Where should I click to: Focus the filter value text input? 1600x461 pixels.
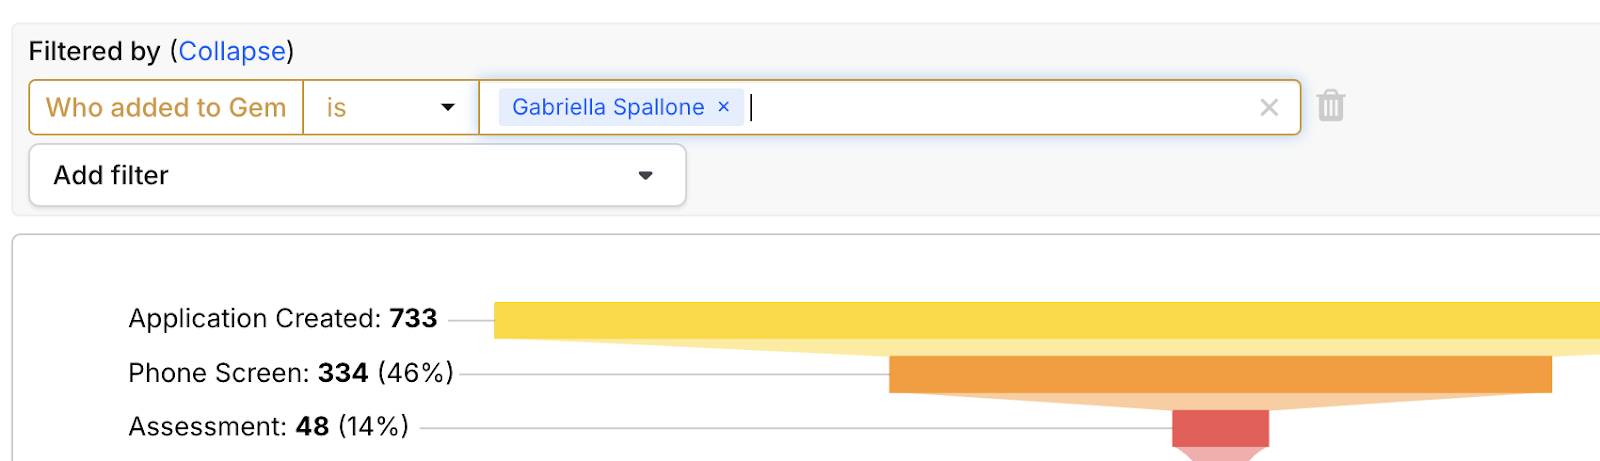click(x=1000, y=107)
